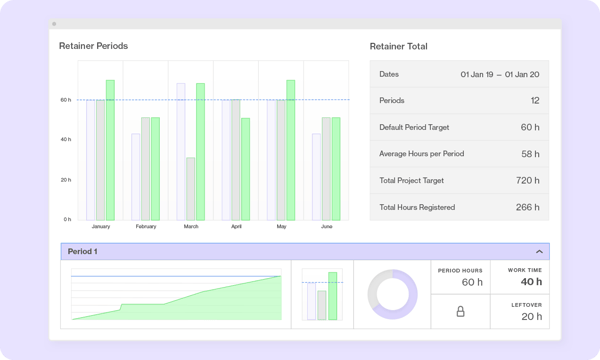
Task: Click the purple donut chart
Action: coord(393,294)
